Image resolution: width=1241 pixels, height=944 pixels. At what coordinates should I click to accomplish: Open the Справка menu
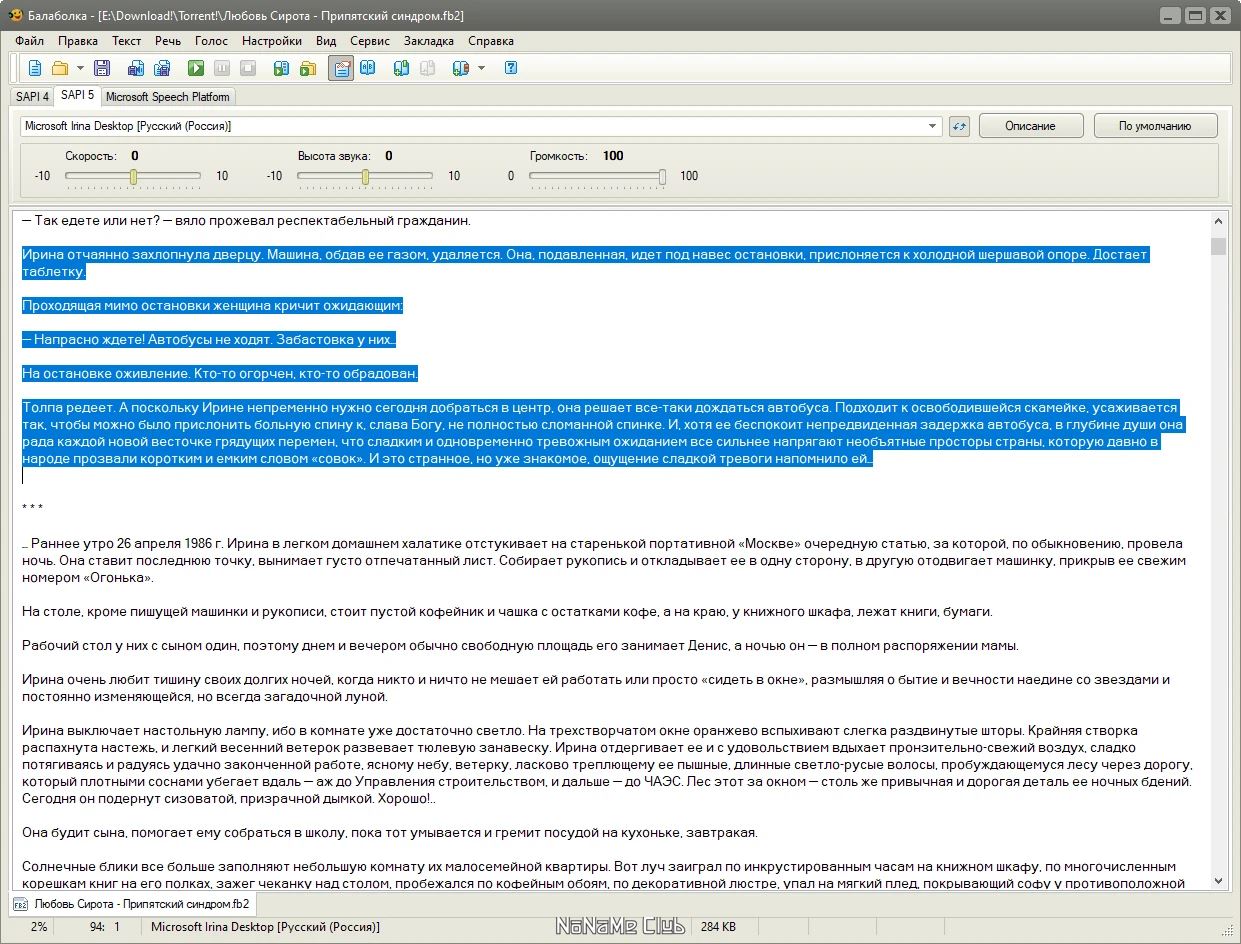(491, 41)
